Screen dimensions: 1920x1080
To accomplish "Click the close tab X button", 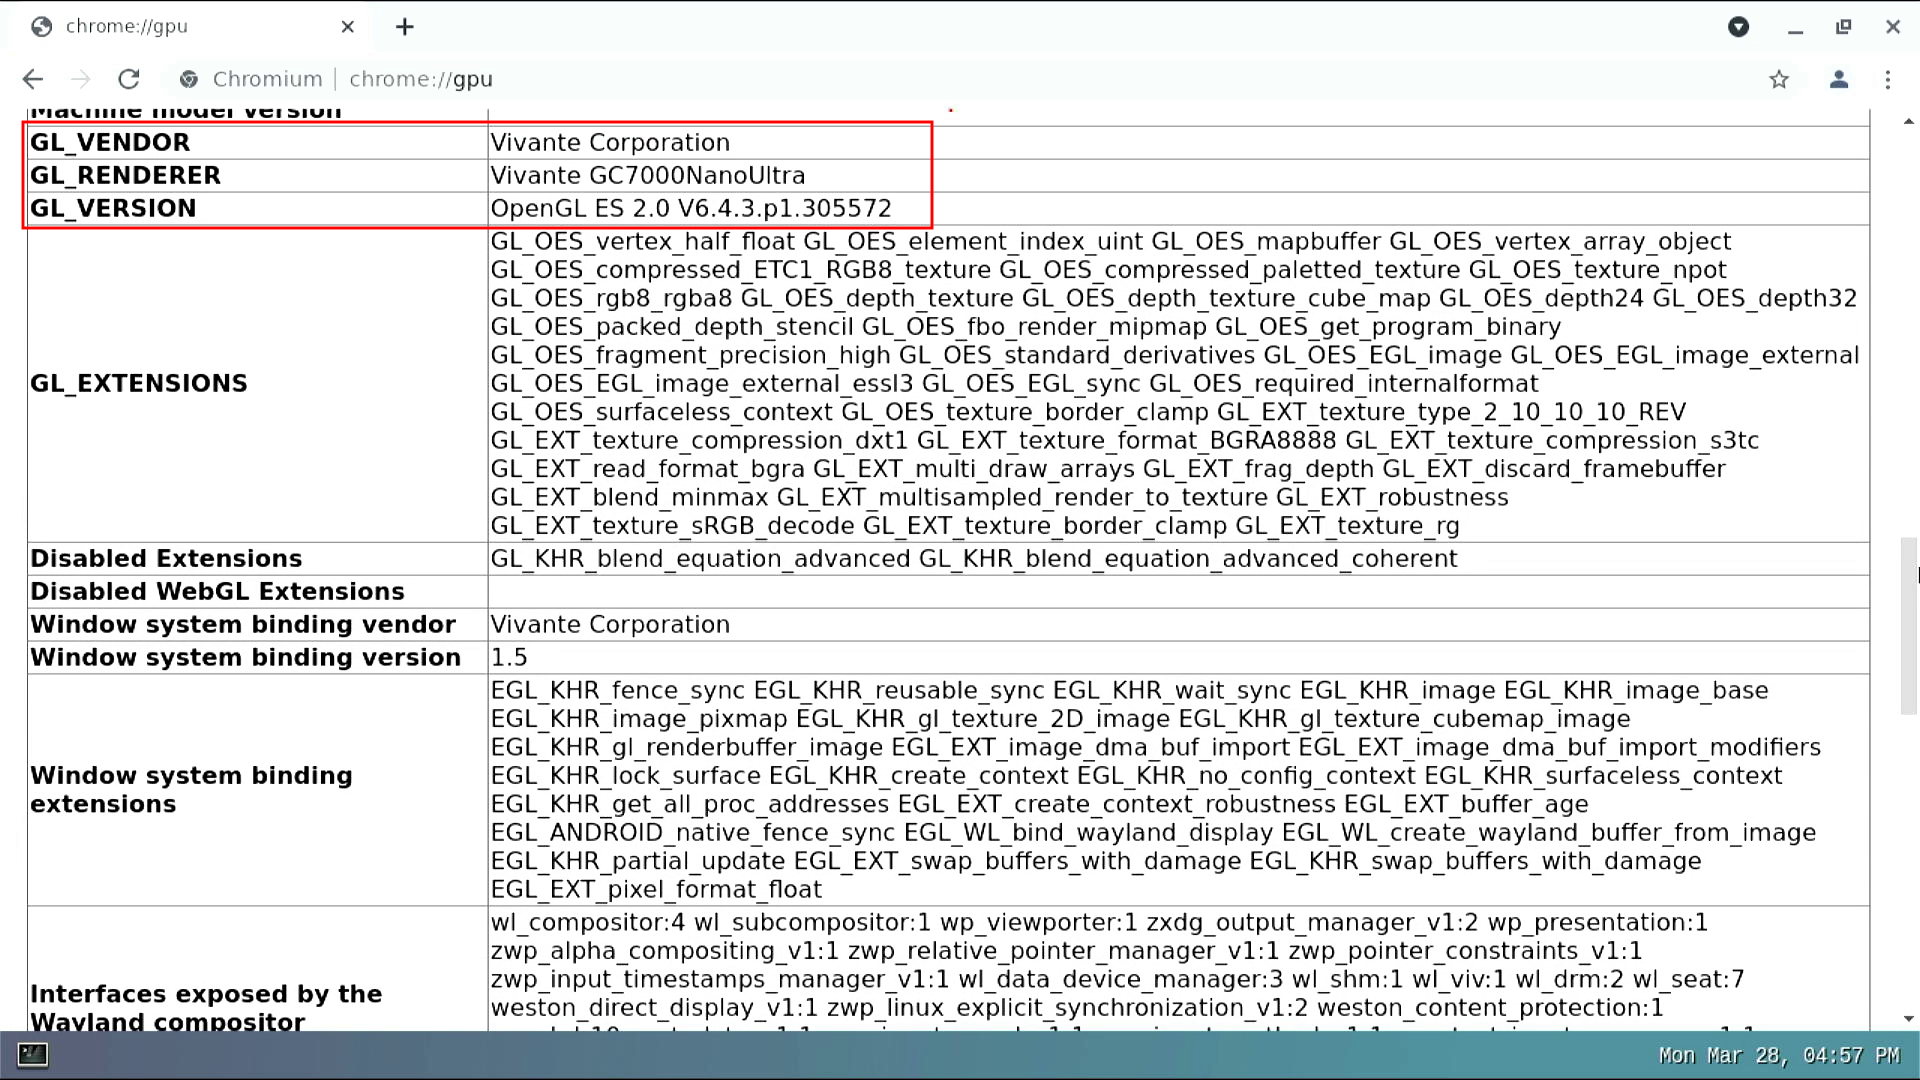I will point(347,25).
